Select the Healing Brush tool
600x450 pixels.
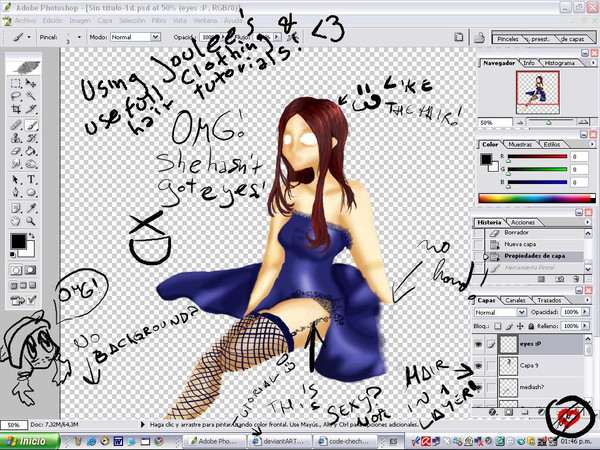point(16,125)
